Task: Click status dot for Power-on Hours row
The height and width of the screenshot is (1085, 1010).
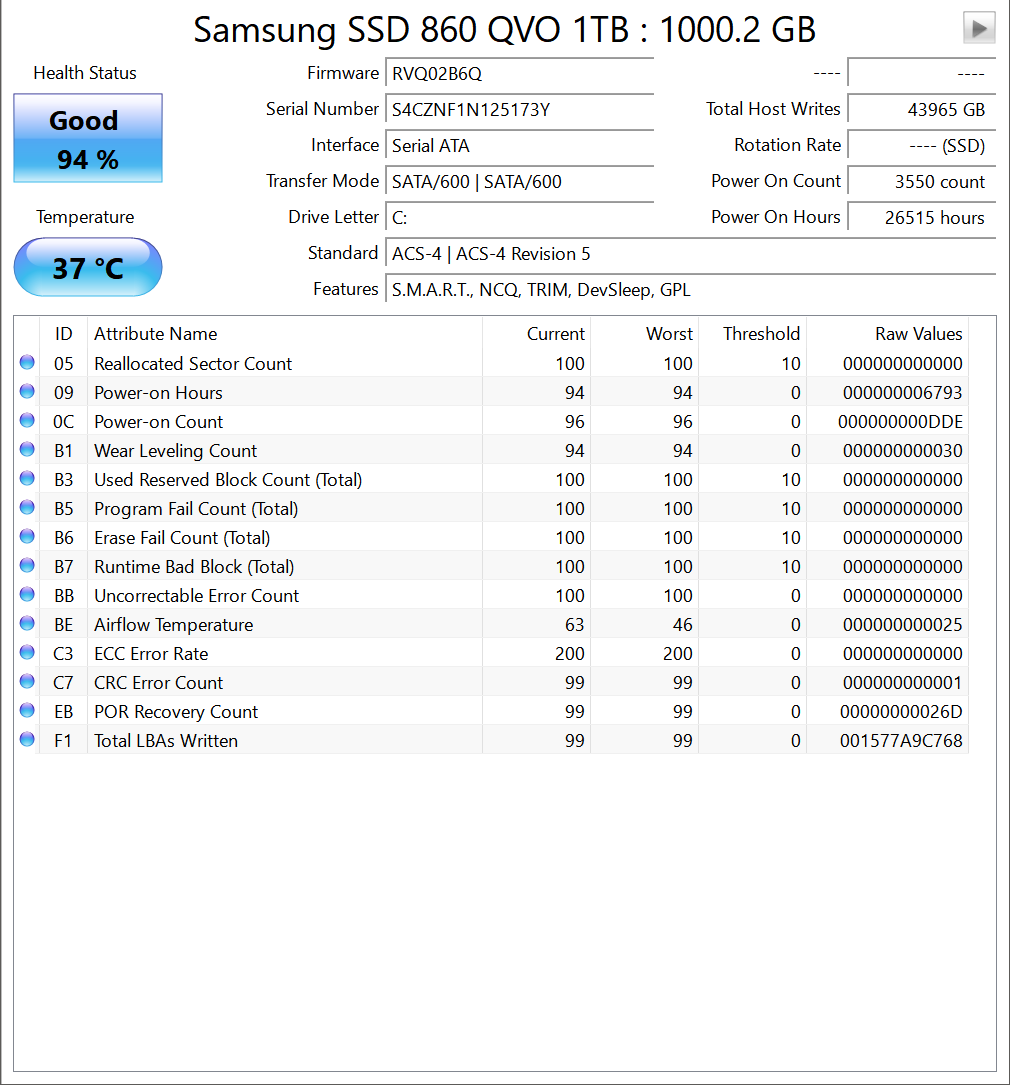Action: (27, 392)
